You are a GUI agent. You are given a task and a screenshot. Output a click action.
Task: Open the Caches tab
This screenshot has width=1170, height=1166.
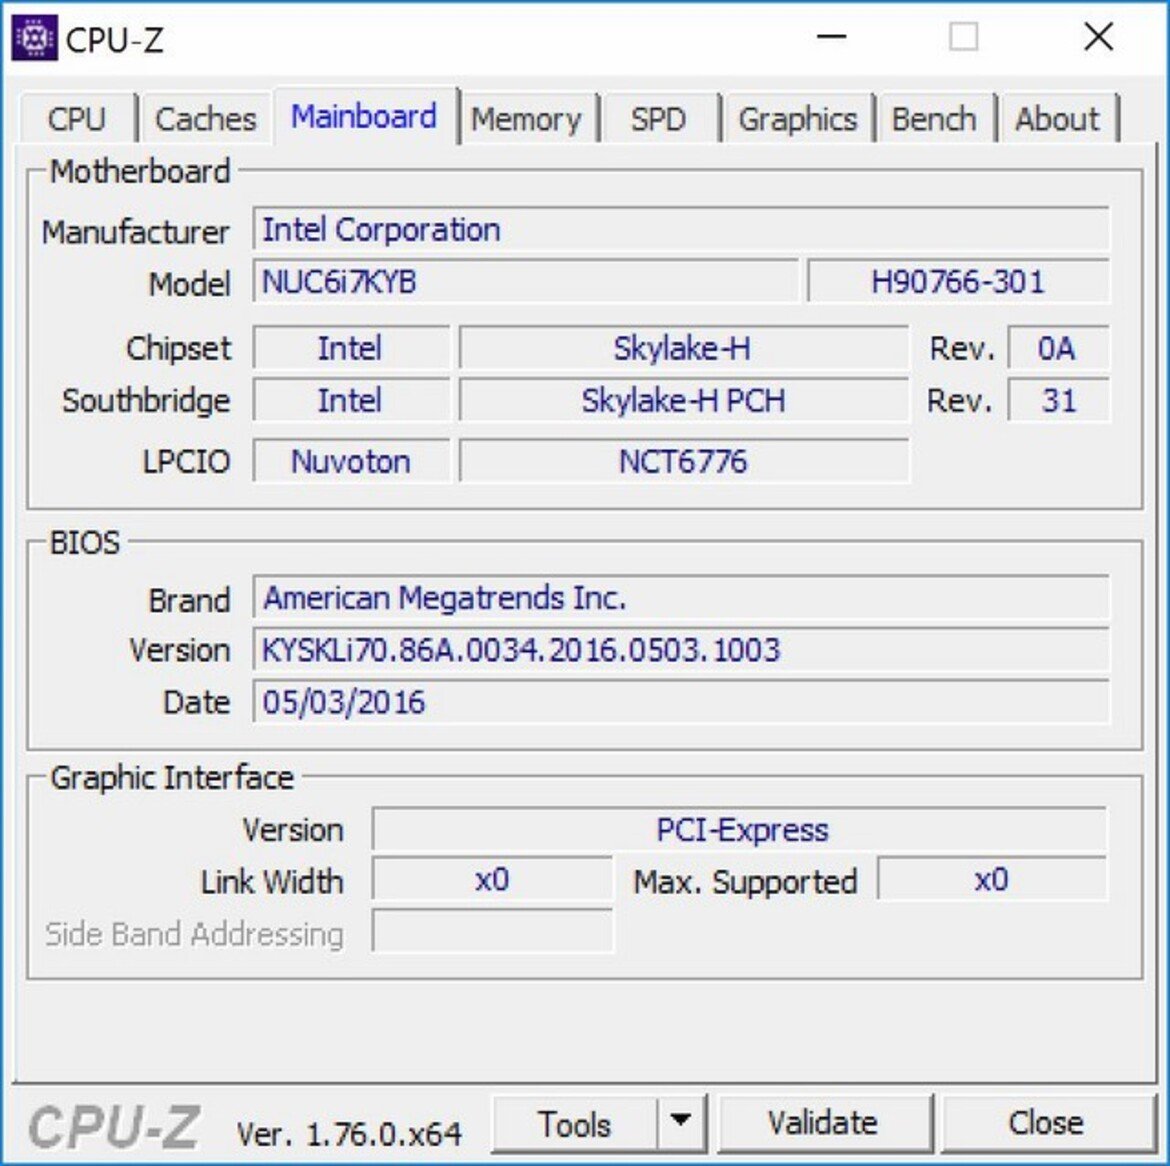[205, 119]
